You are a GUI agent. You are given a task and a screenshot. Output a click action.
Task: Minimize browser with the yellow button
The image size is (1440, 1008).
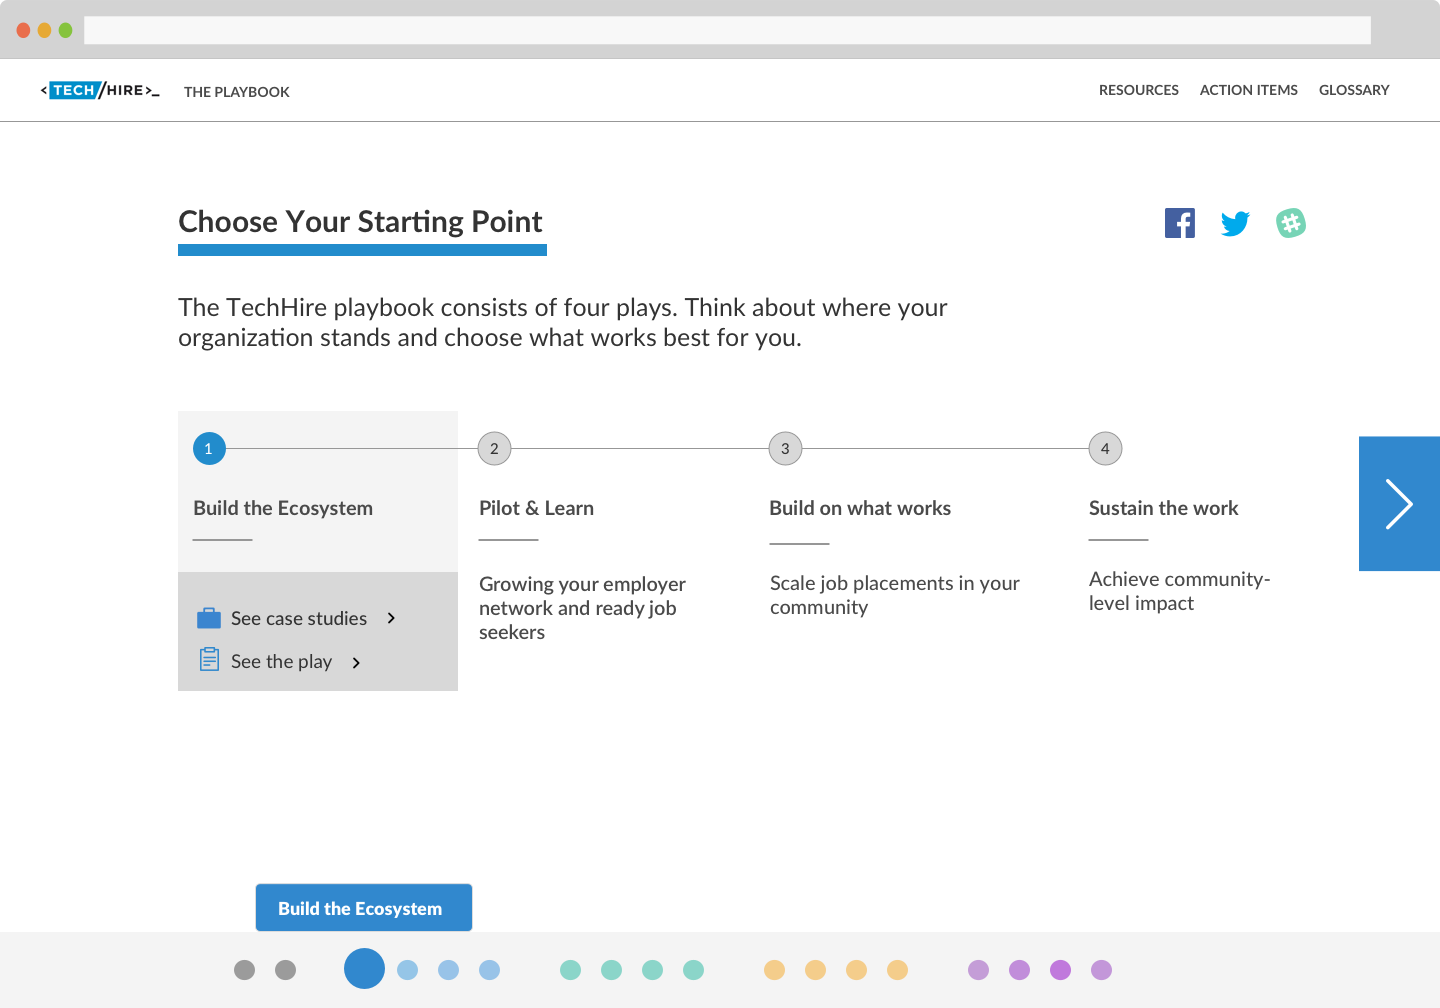coord(45,30)
